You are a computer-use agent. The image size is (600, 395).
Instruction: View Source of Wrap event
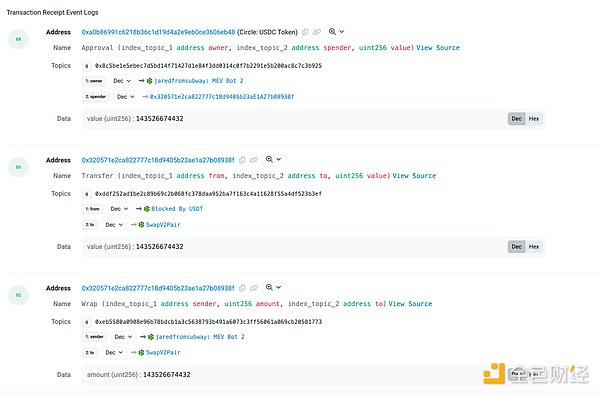pyautogui.click(x=410, y=304)
